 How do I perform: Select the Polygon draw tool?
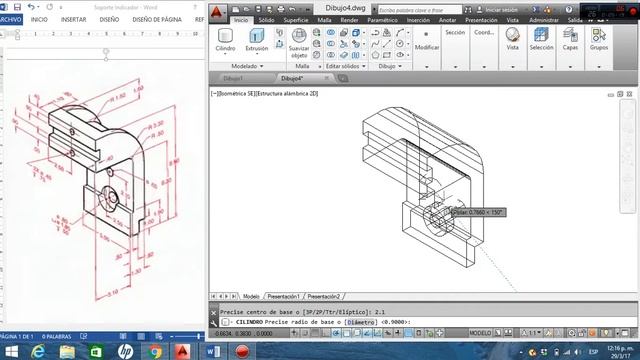pos(375,54)
